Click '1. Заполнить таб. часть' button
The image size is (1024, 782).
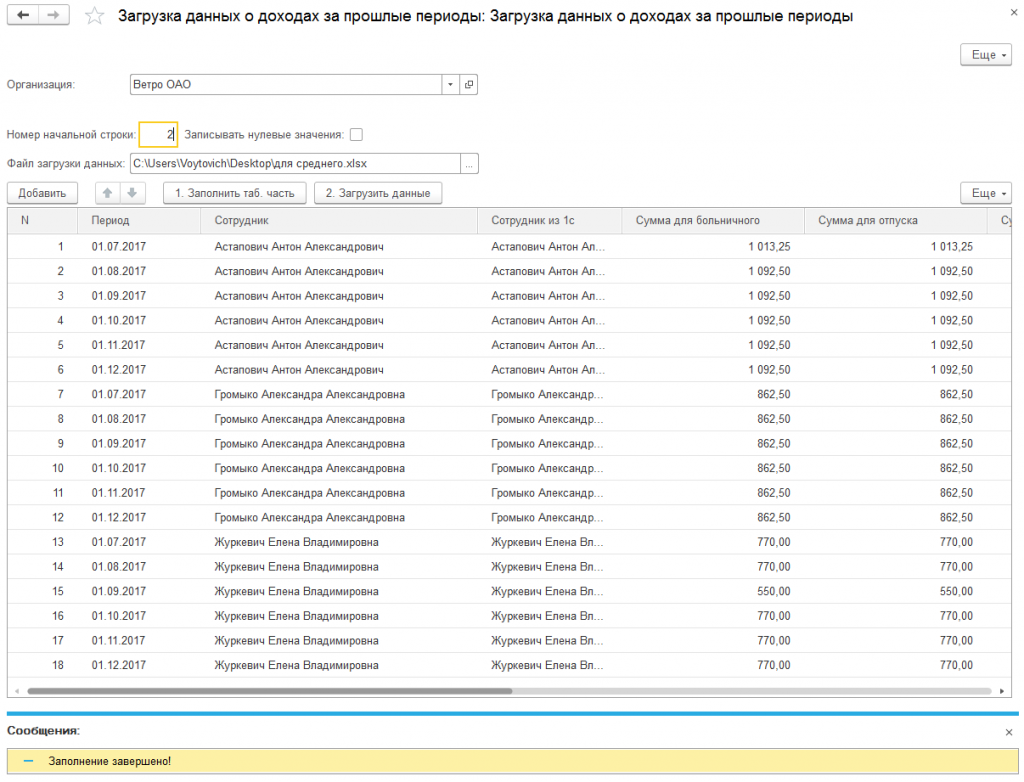234,193
